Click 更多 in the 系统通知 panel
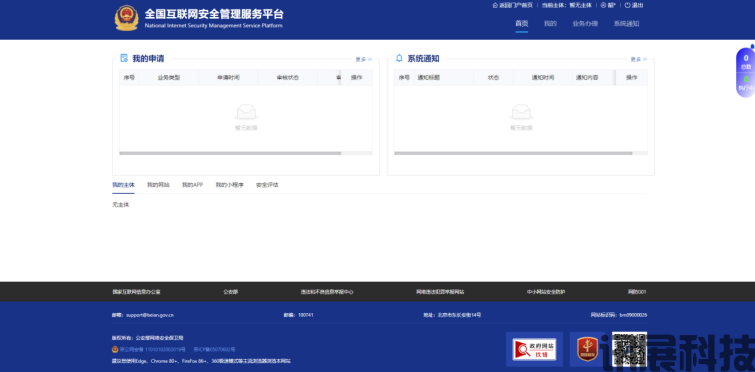 click(x=639, y=59)
